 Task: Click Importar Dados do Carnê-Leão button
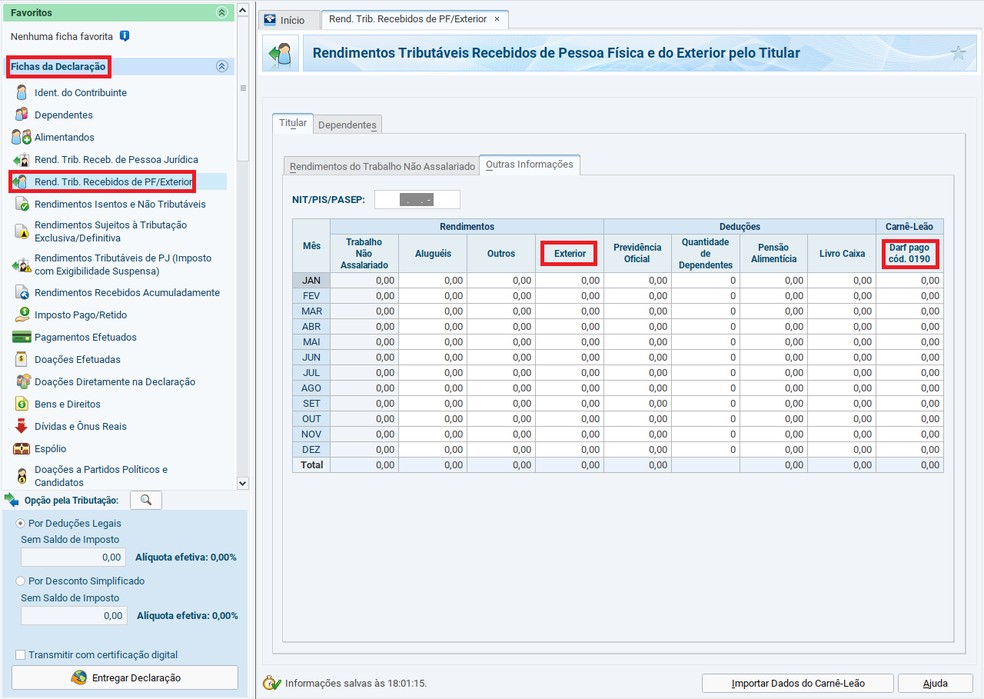click(798, 683)
